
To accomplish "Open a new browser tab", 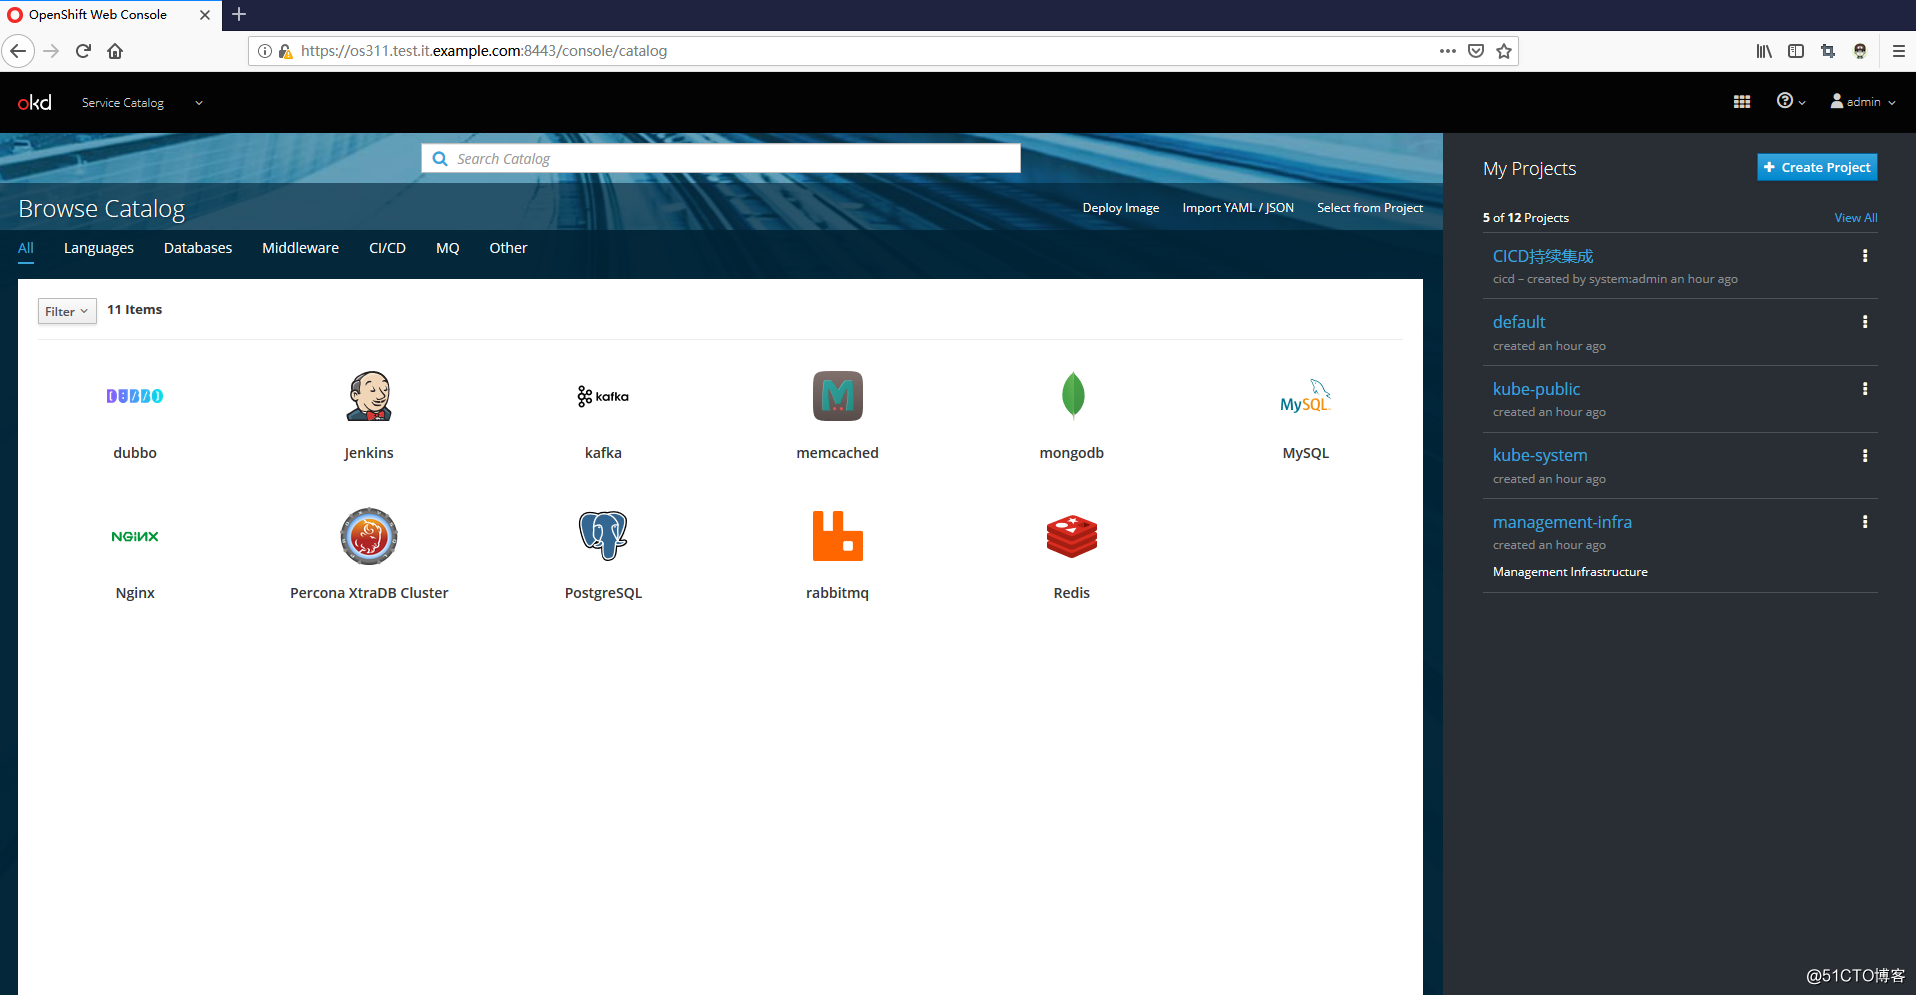I will tap(239, 14).
